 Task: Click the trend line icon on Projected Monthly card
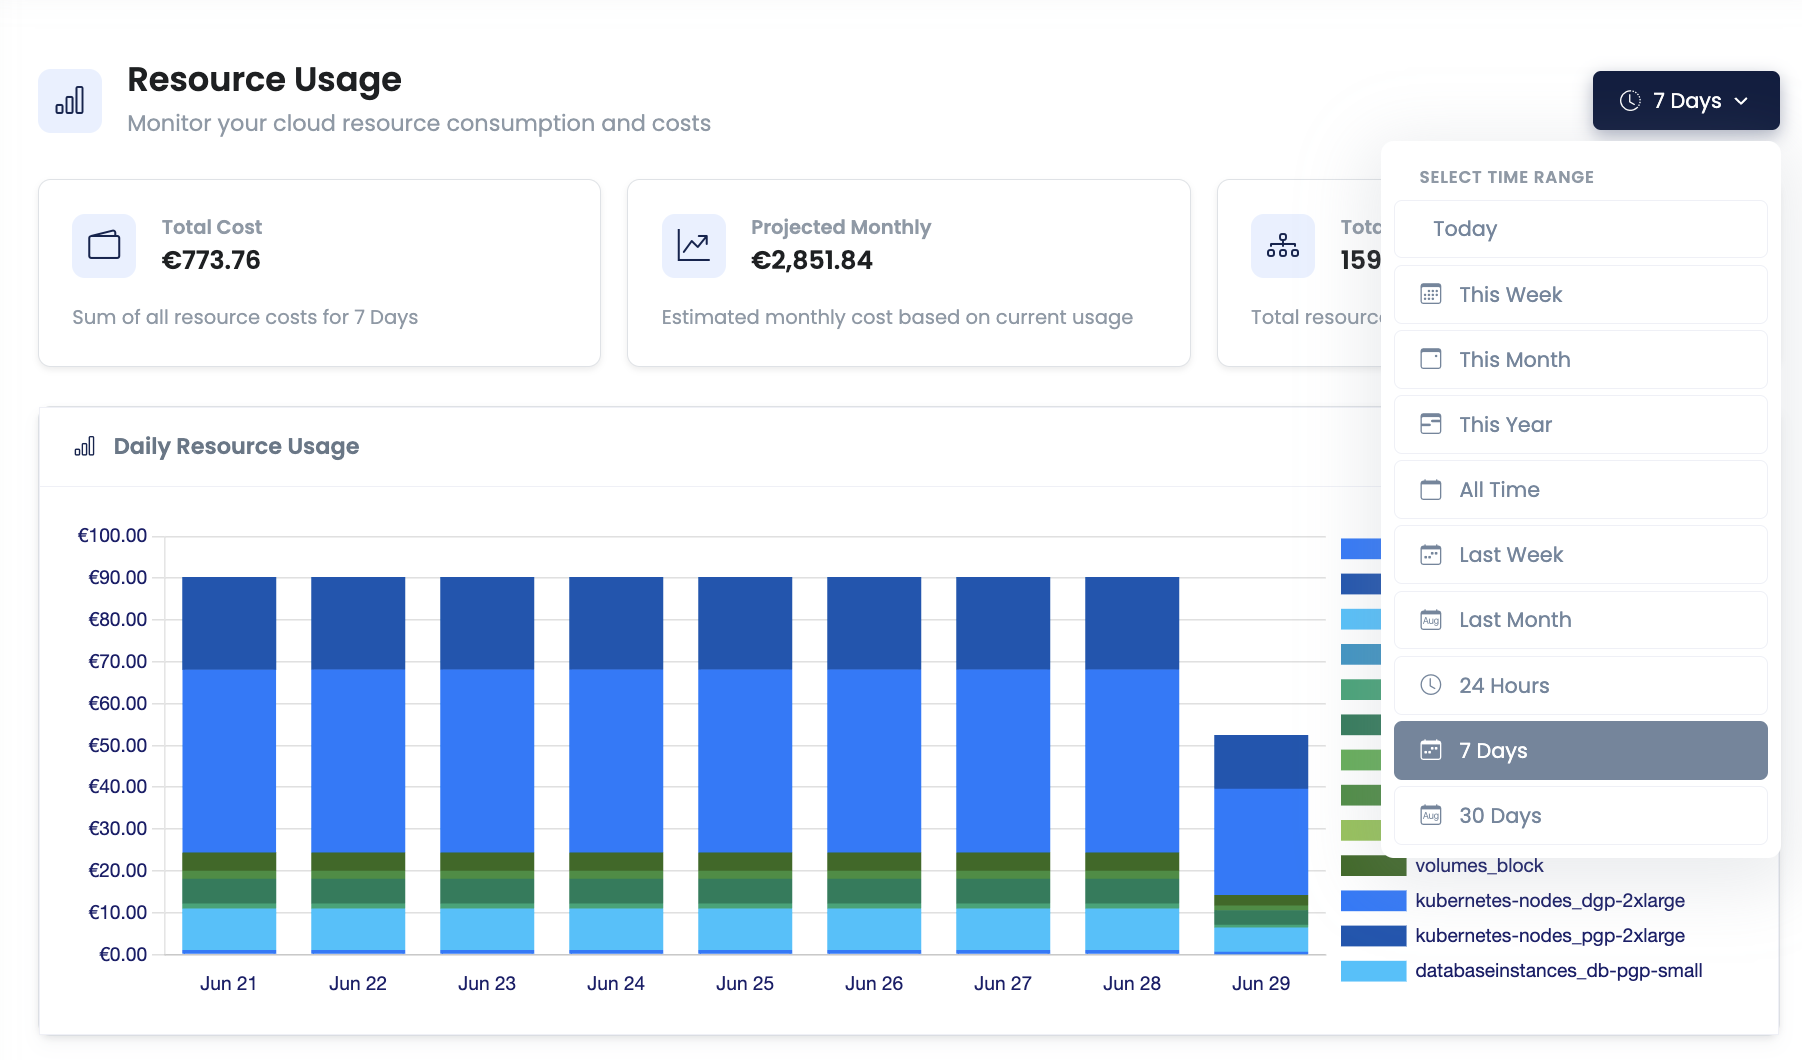pyautogui.click(x=693, y=246)
